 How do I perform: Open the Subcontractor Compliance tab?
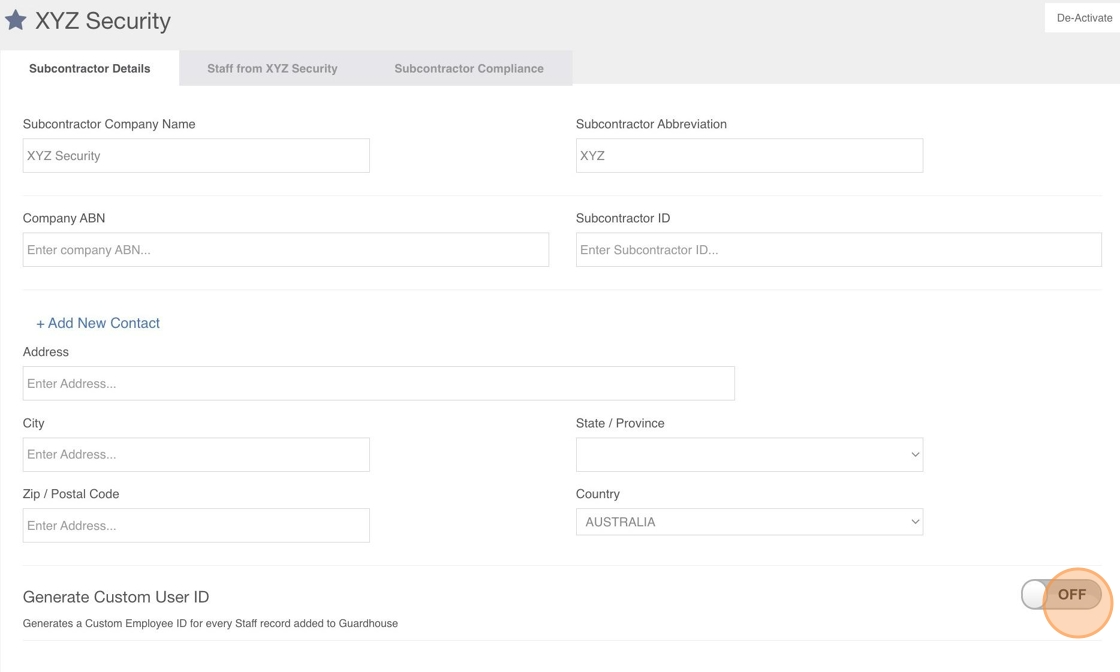coord(469,69)
